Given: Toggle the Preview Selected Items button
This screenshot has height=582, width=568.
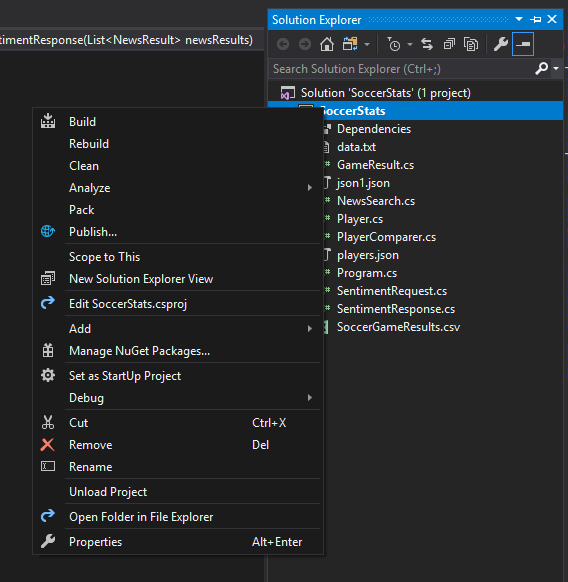Looking at the screenshot, I should (523, 44).
